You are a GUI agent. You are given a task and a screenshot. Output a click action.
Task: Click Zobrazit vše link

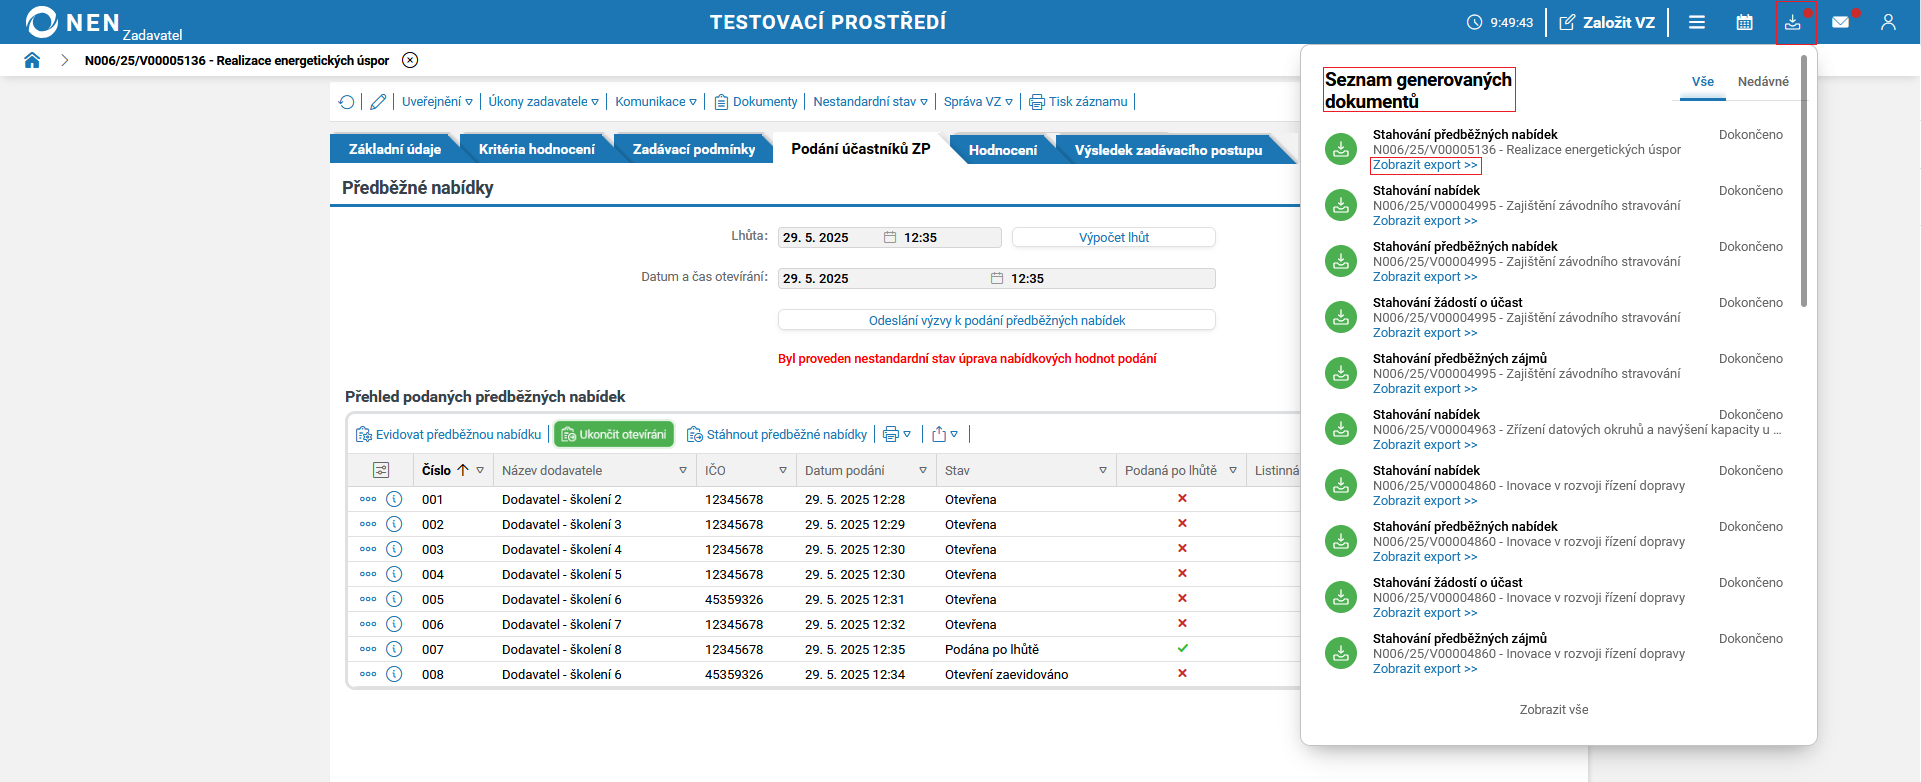tap(1553, 710)
